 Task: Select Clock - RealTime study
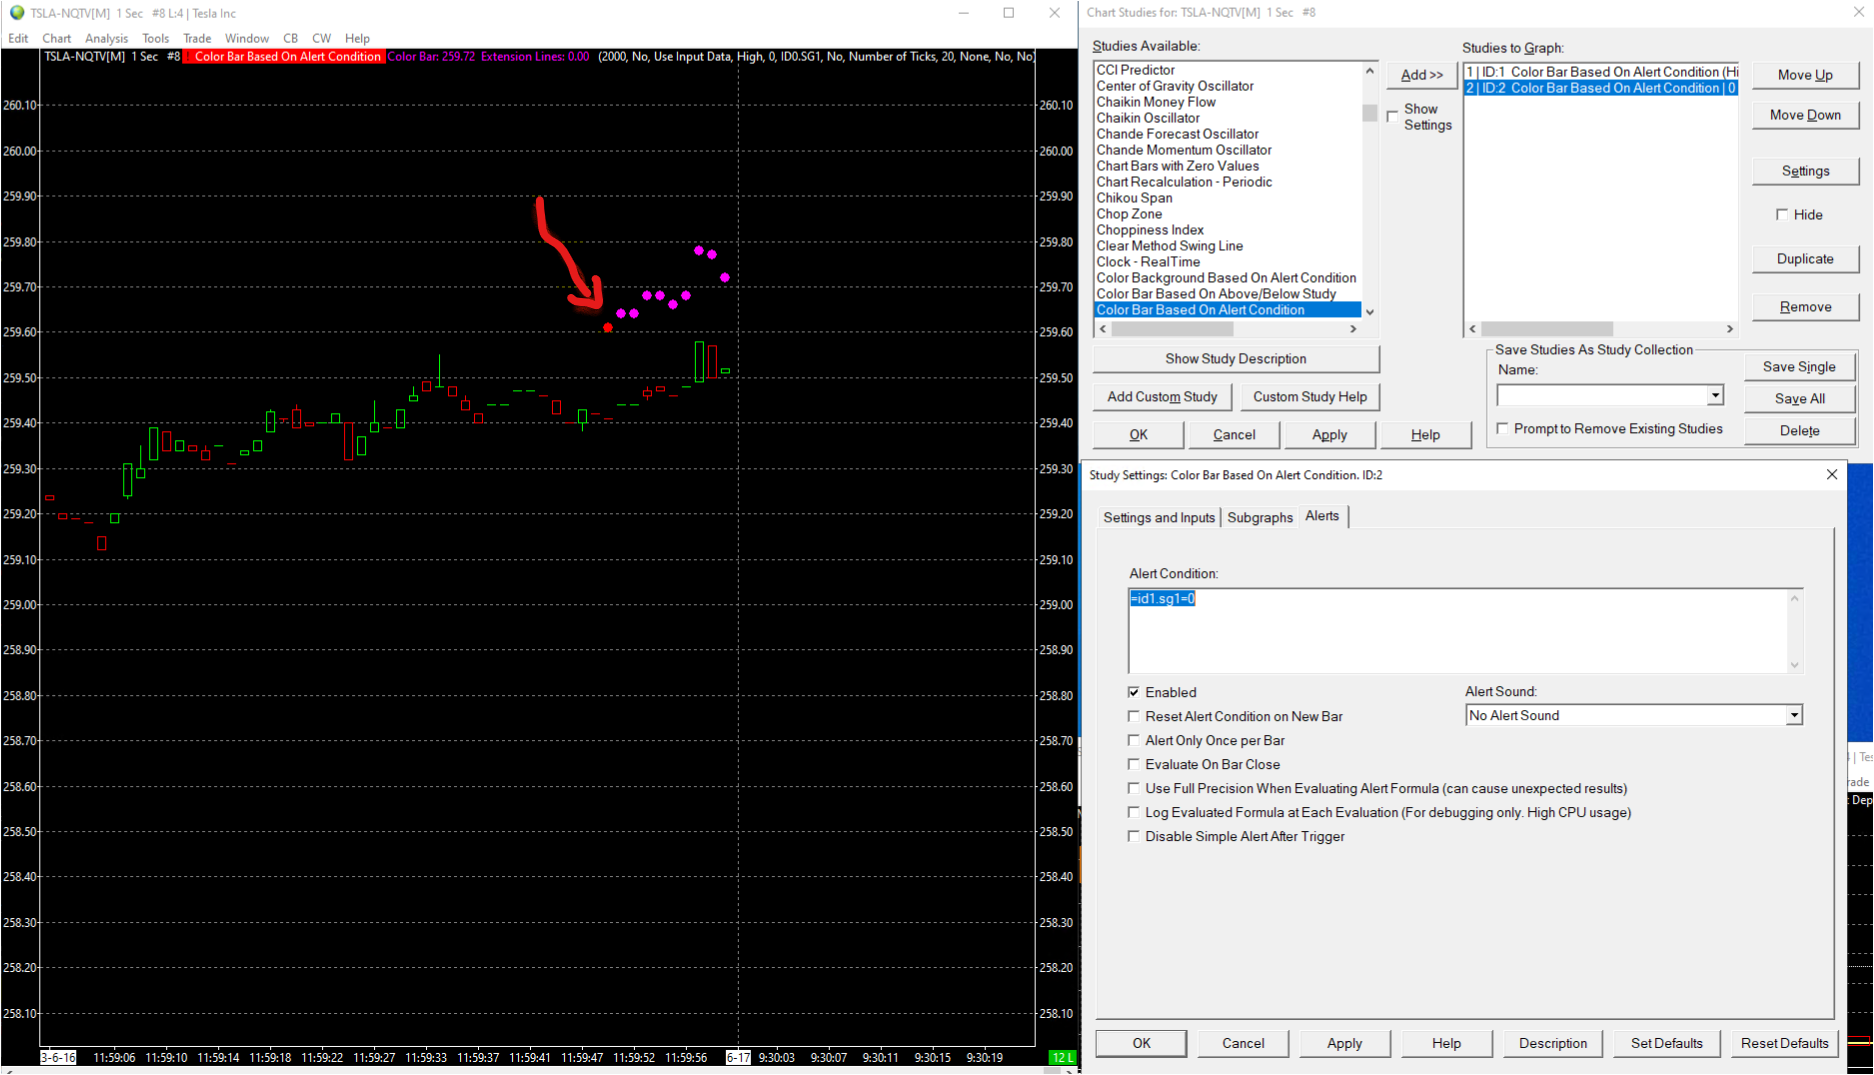click(1147, 262)
